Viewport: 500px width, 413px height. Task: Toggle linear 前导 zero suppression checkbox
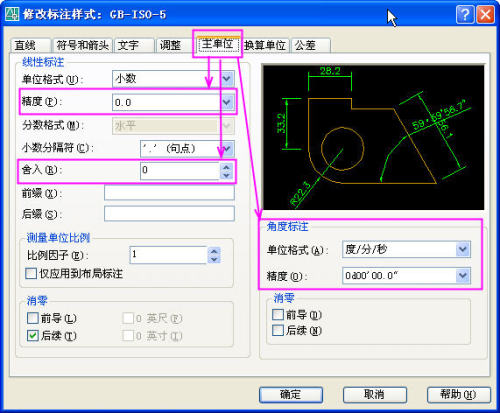pos(33,318)
